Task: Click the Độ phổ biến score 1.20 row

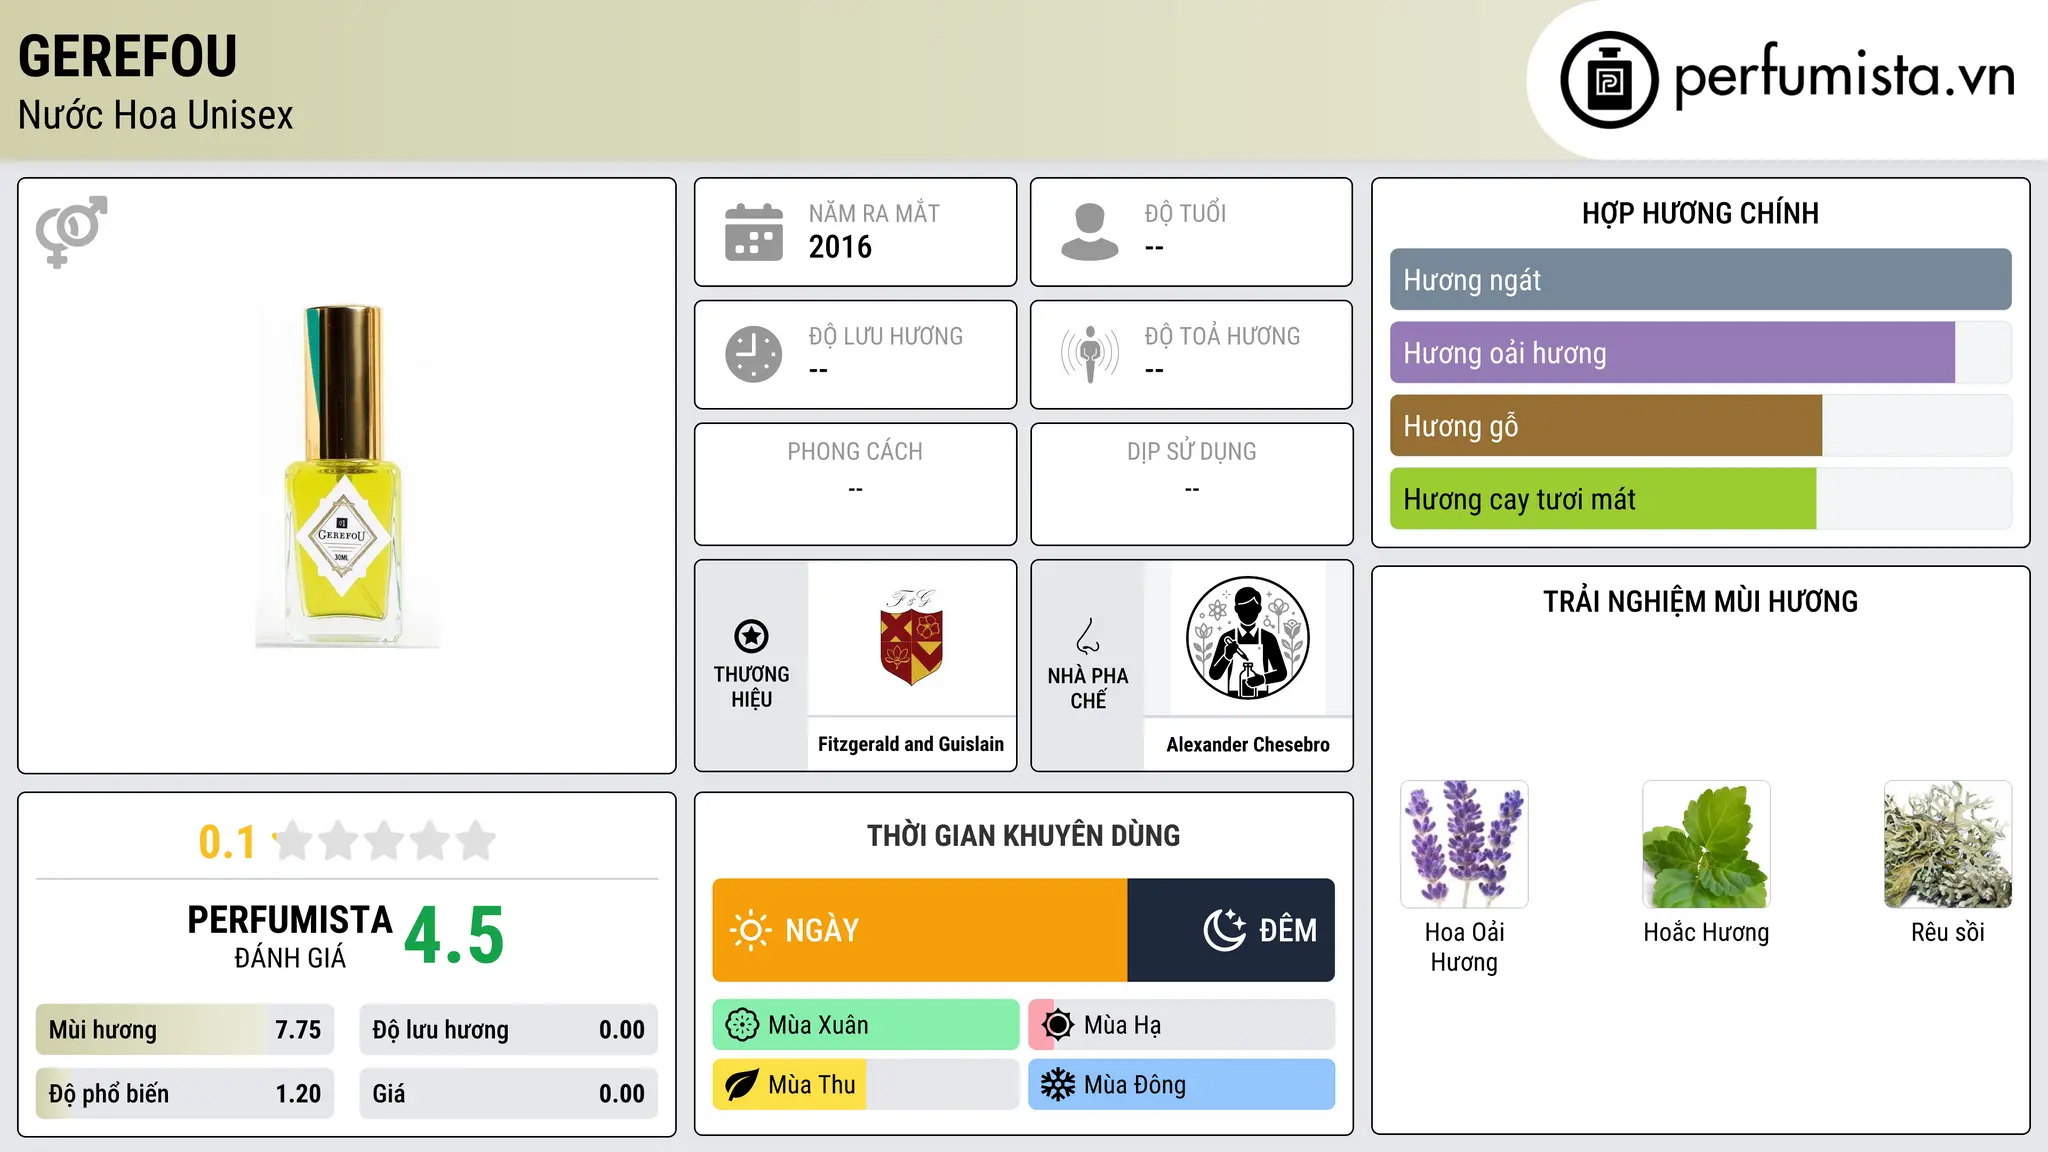Action: tap(185, 1094)
